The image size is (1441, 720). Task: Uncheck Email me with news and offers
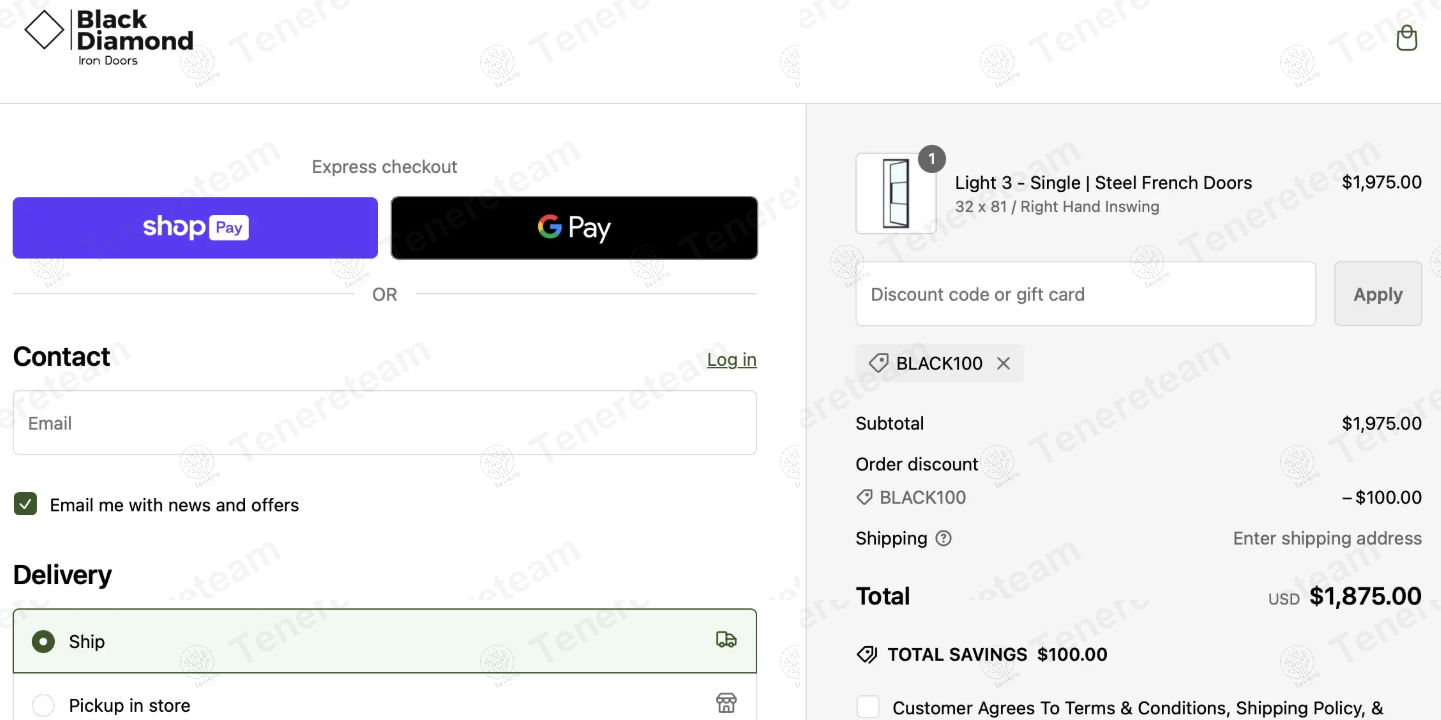(26, 504)
